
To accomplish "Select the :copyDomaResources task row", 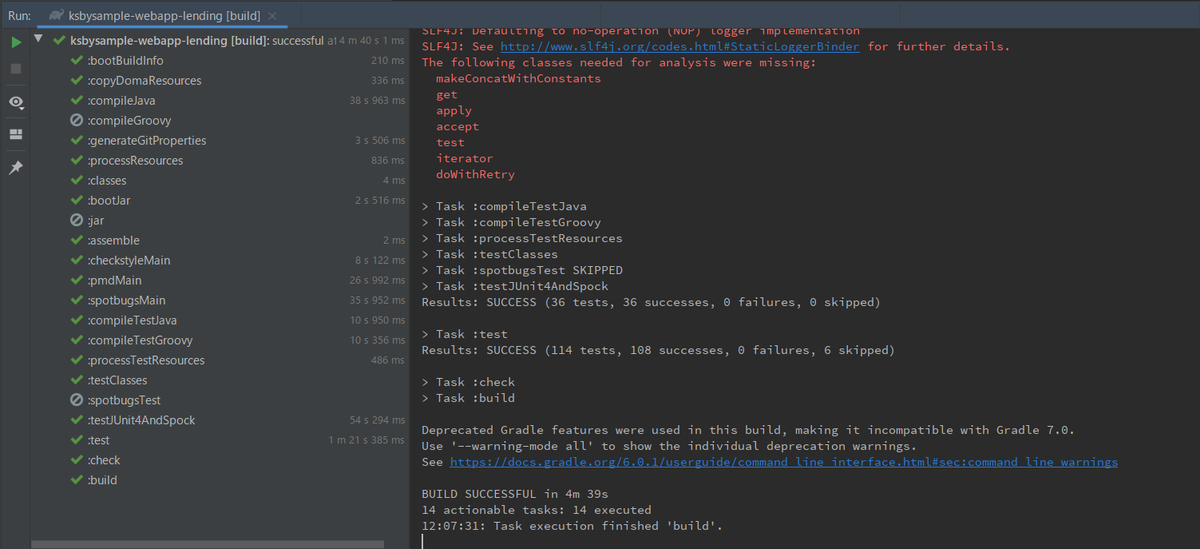I will tap(220, 80).
